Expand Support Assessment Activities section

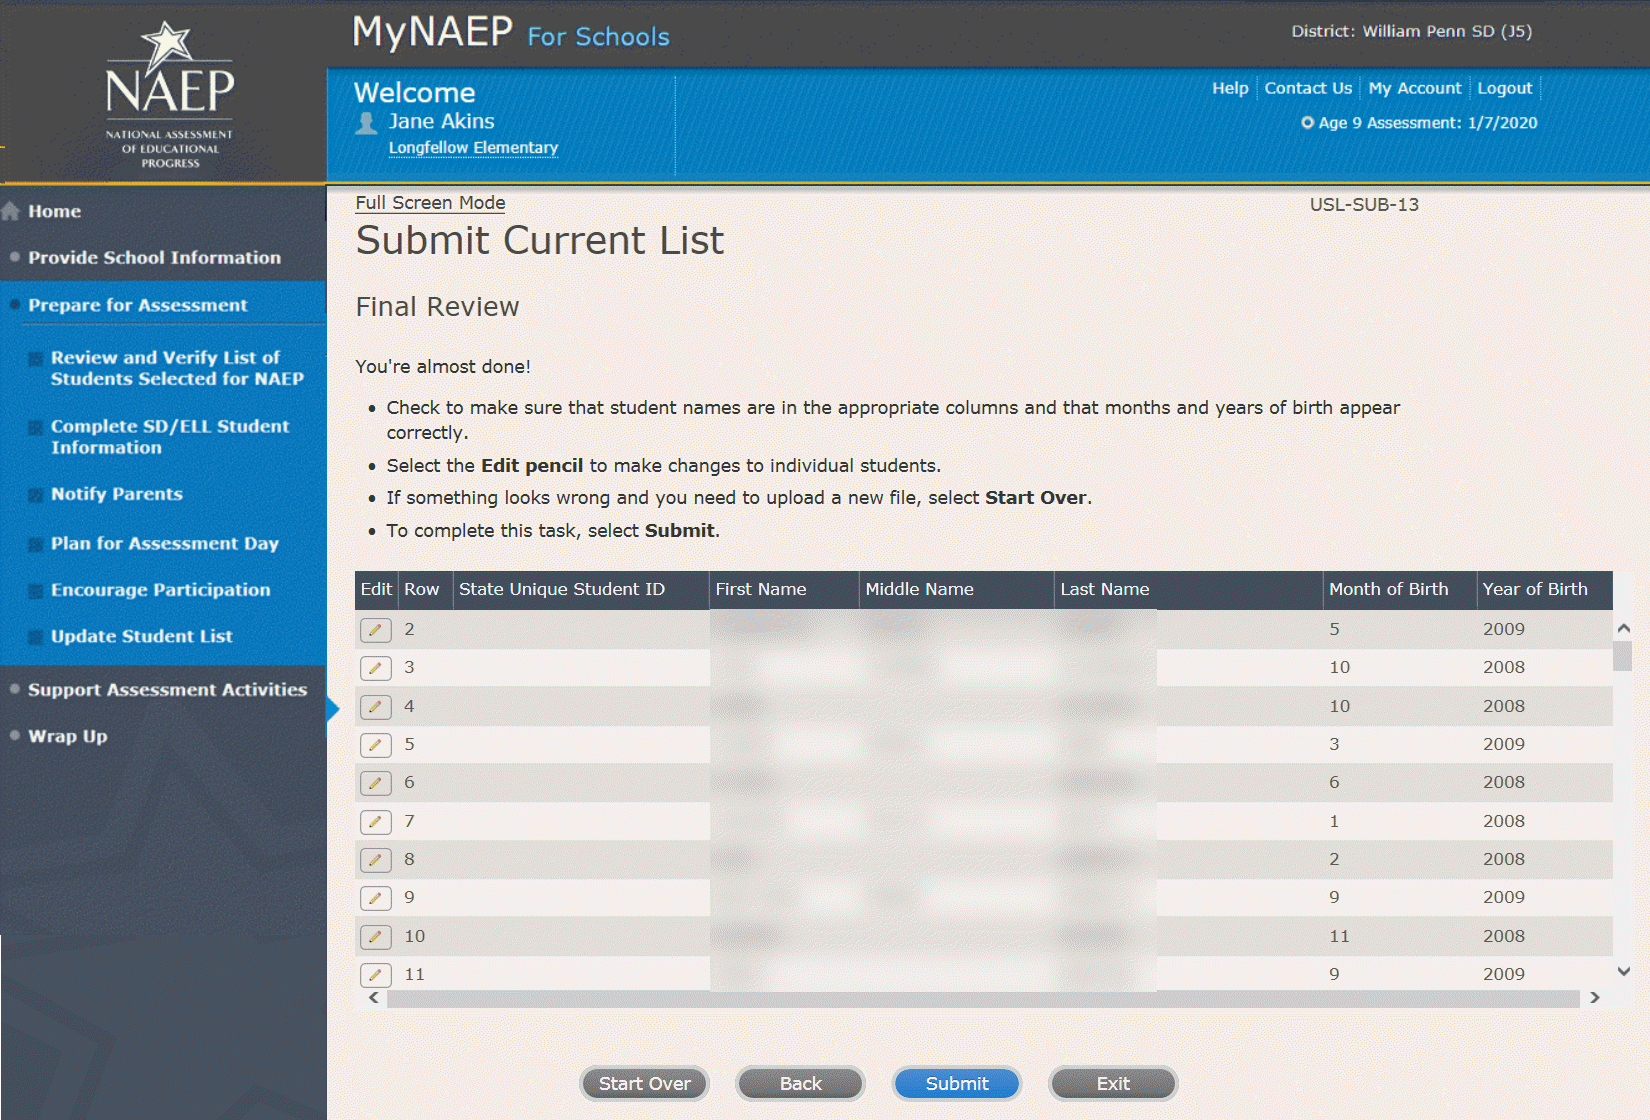[167, 690]
